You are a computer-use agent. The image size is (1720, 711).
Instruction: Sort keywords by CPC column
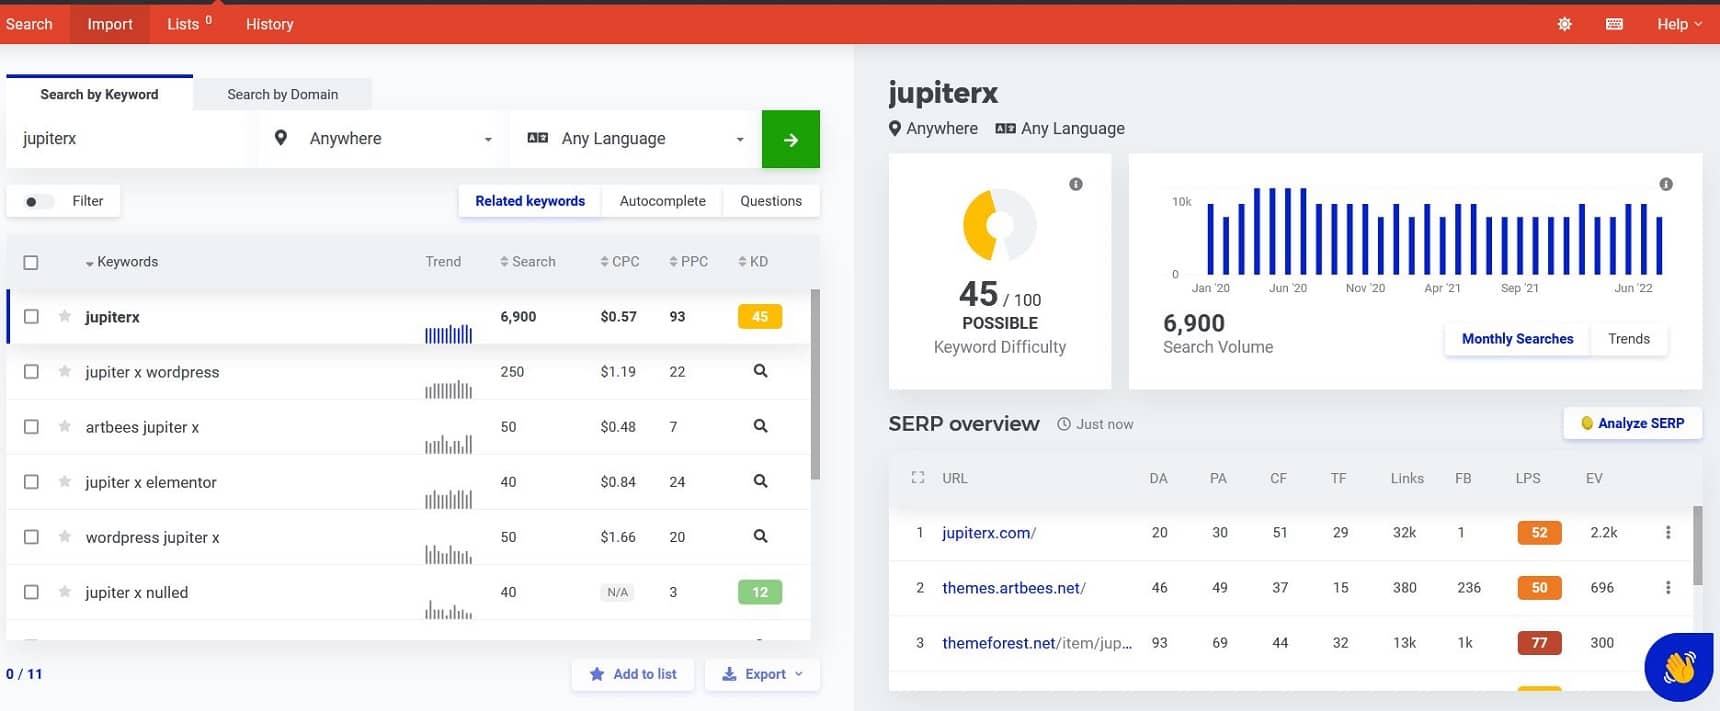[x=620, y=262]
